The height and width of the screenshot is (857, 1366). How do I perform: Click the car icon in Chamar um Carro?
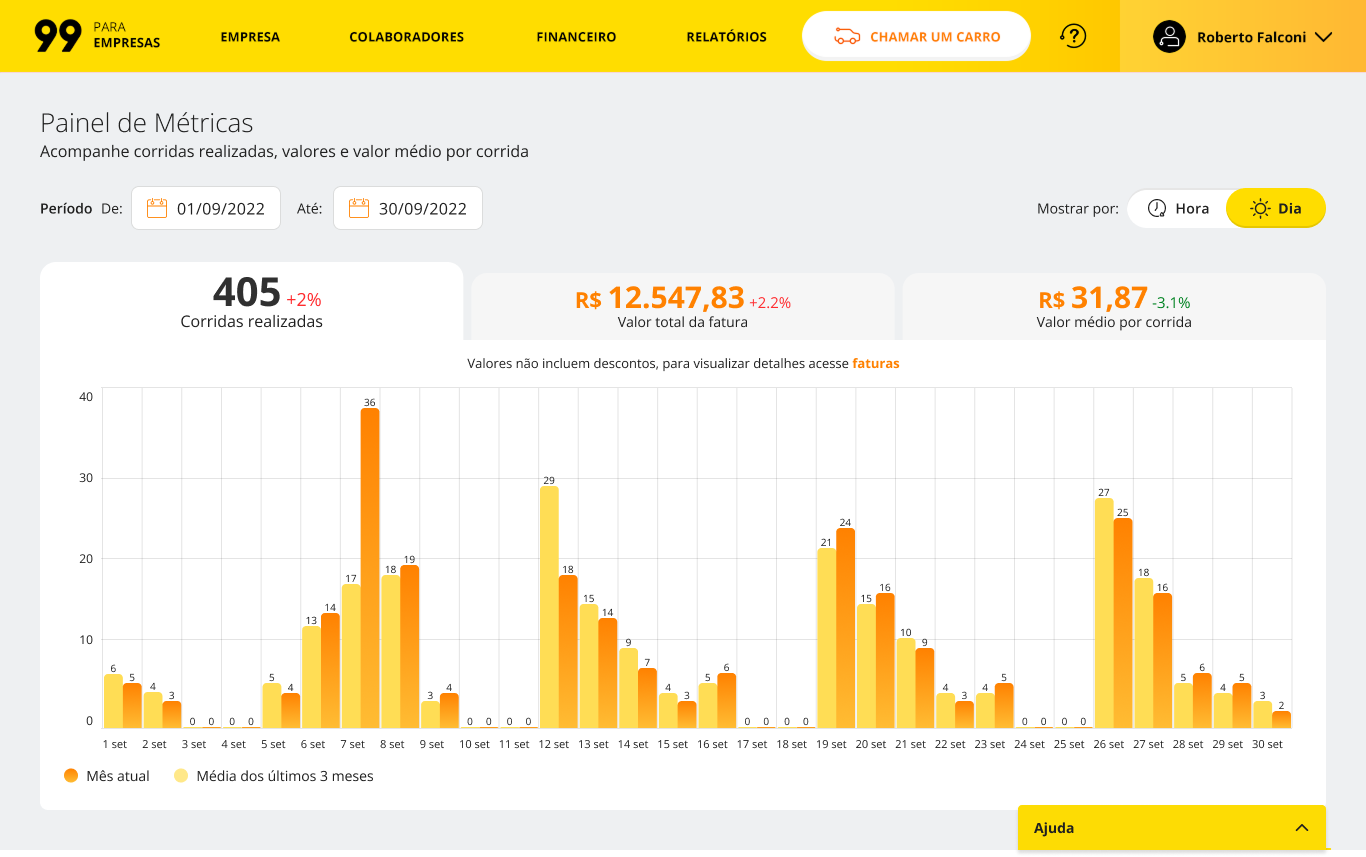[x=847, y=37]
